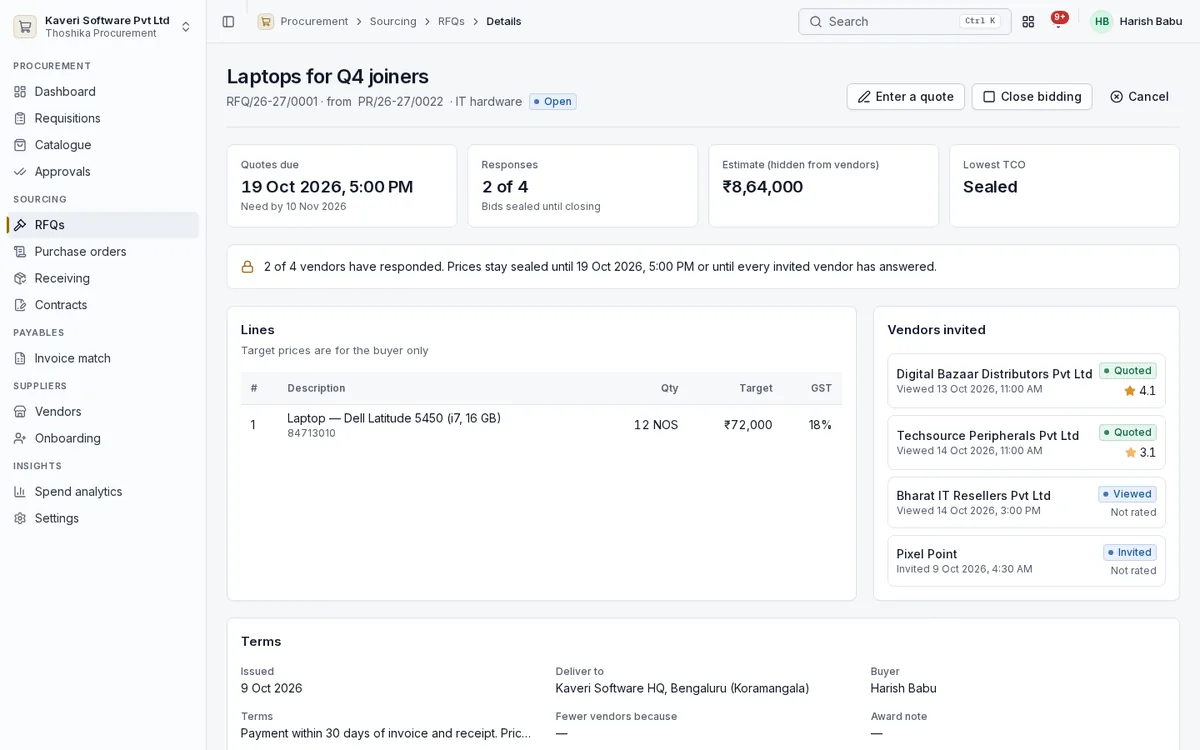Select the Bharat IT Resellers vendor card

pyautogui.click(x=1026, y=503)
